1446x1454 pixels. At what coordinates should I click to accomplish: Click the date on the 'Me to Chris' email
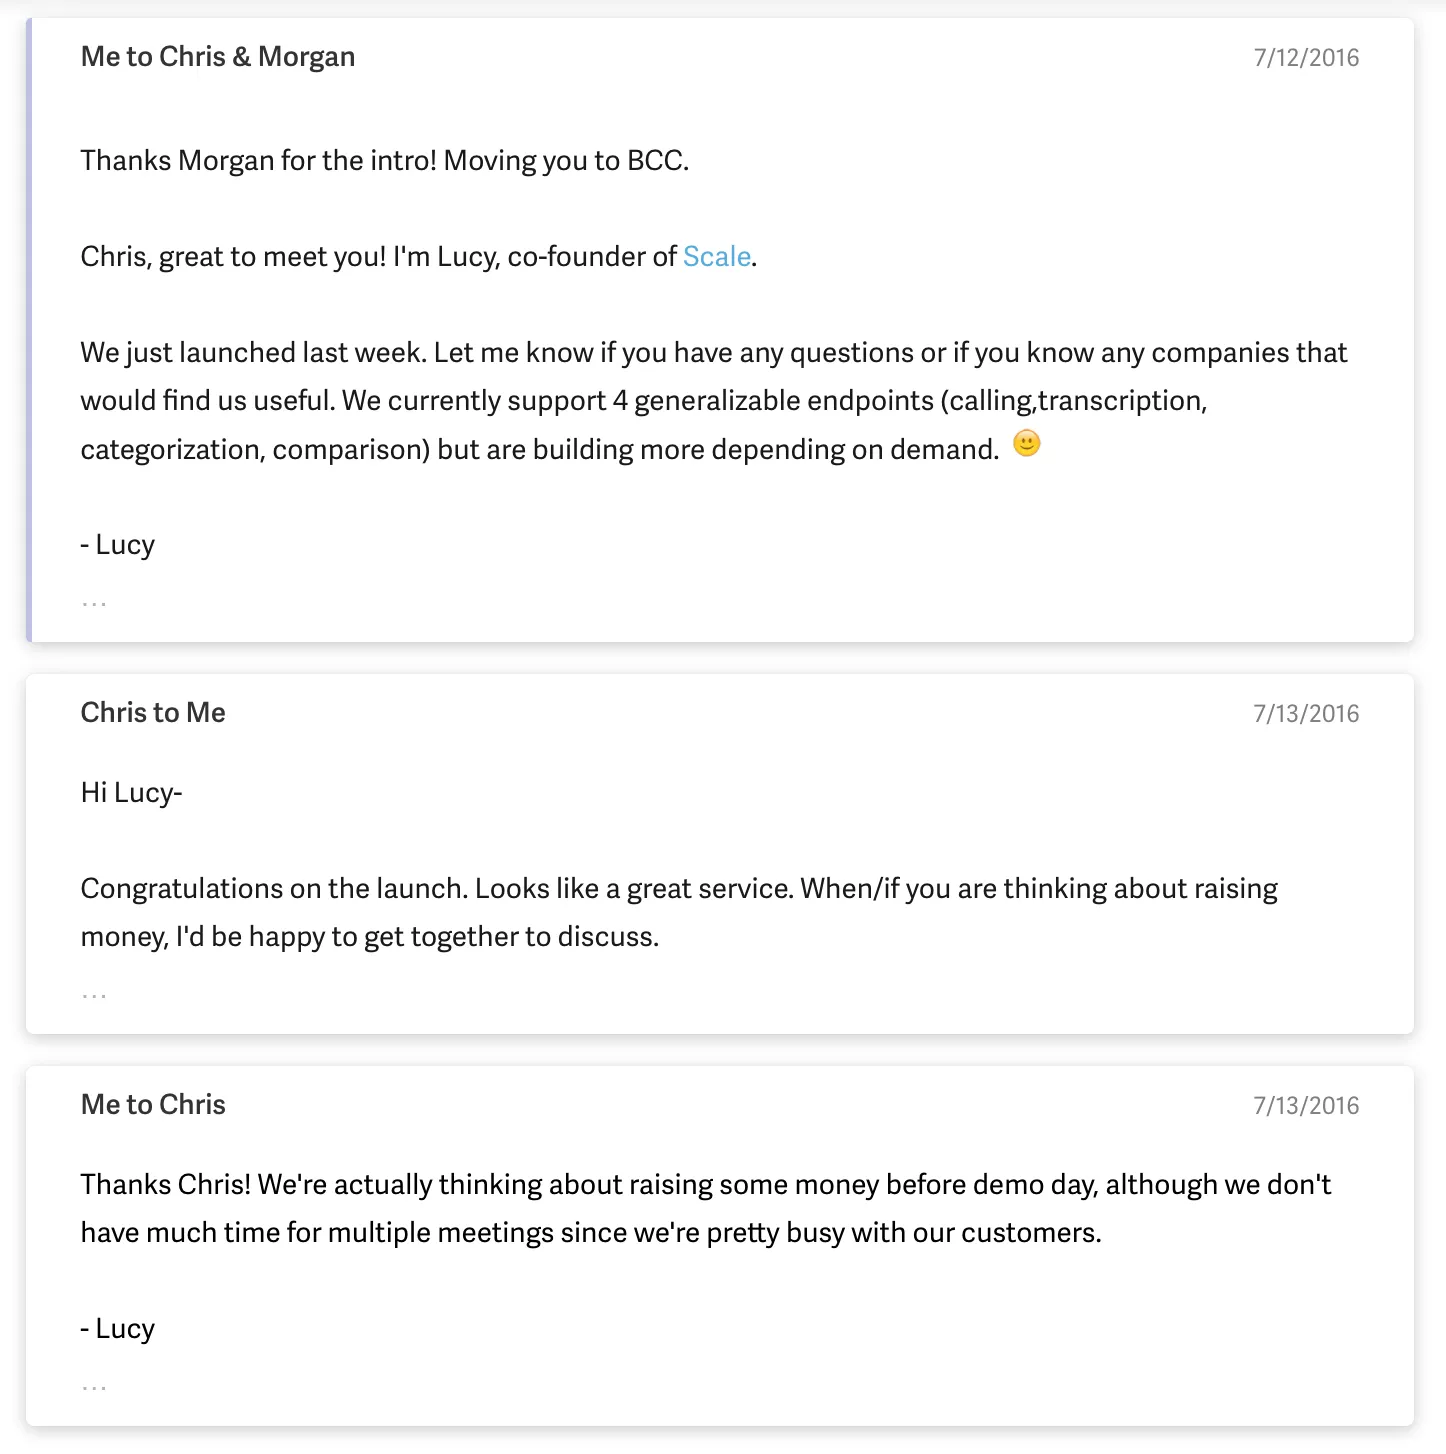pos(1306,1106)
